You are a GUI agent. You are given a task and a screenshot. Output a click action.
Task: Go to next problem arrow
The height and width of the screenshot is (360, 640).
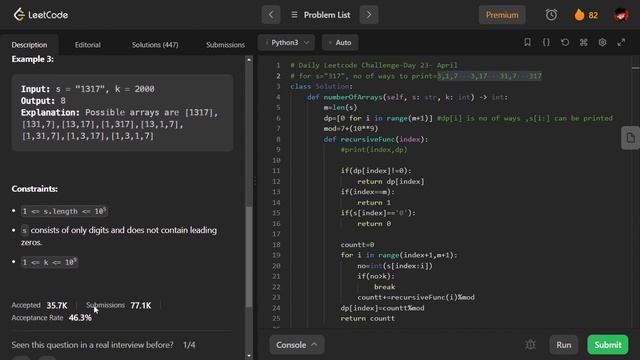(x=369, y=15)
